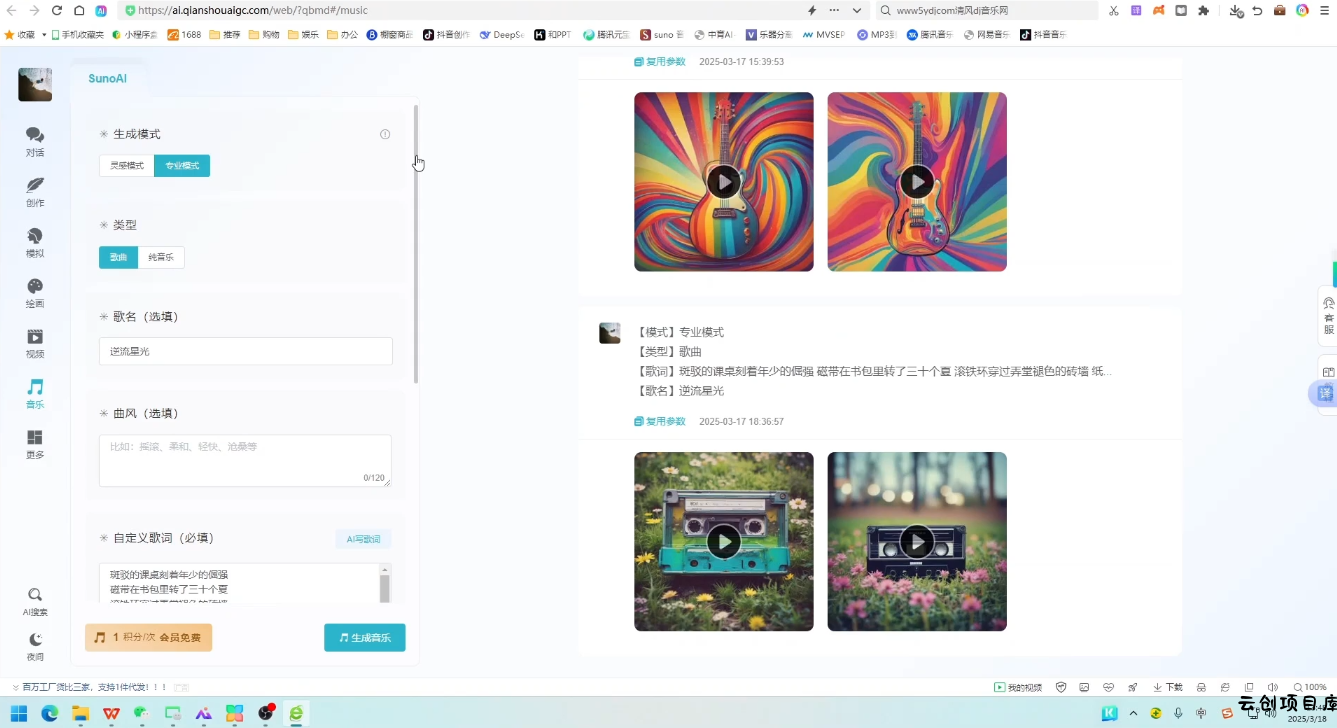Open the 音乐 music section in sidebar

[x=35, y=393]
